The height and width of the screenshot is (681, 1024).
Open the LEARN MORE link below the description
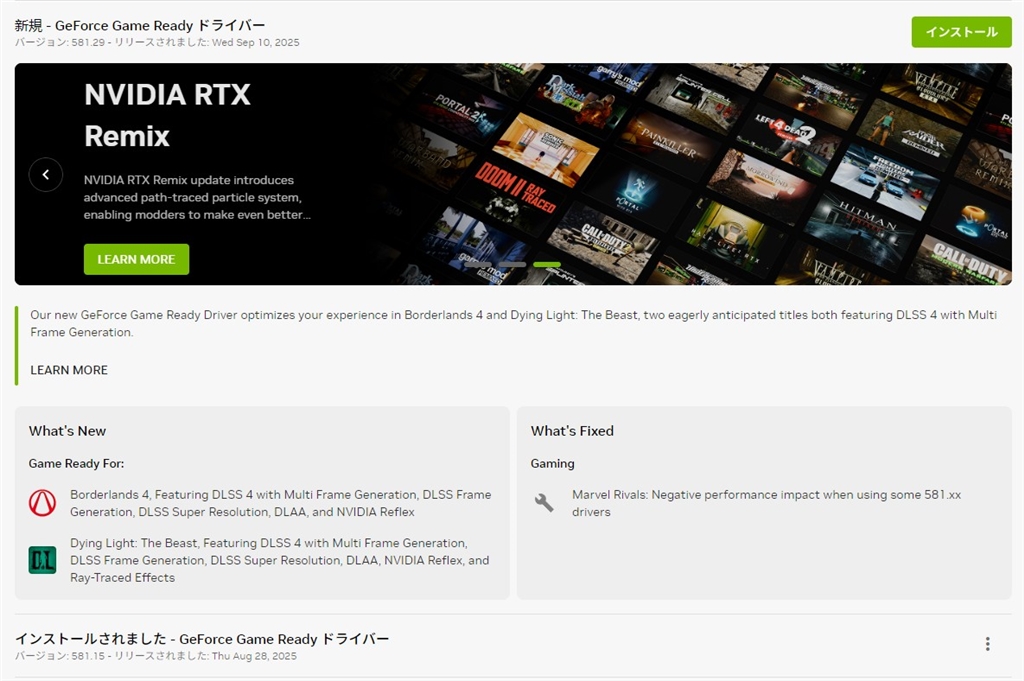click(x=69, y=370)
